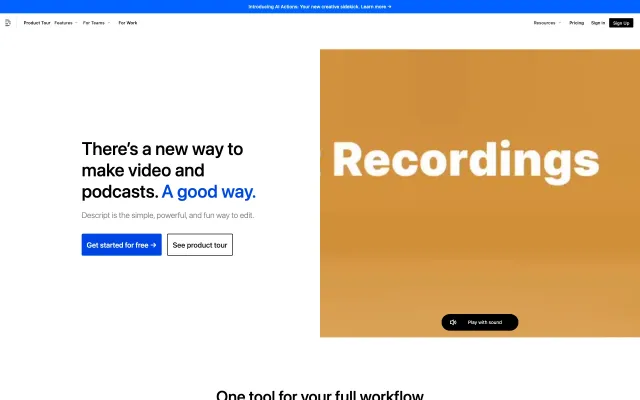Click the Descript tagline description text
This screenshot has width=640, height=400.
coord(160,216)
